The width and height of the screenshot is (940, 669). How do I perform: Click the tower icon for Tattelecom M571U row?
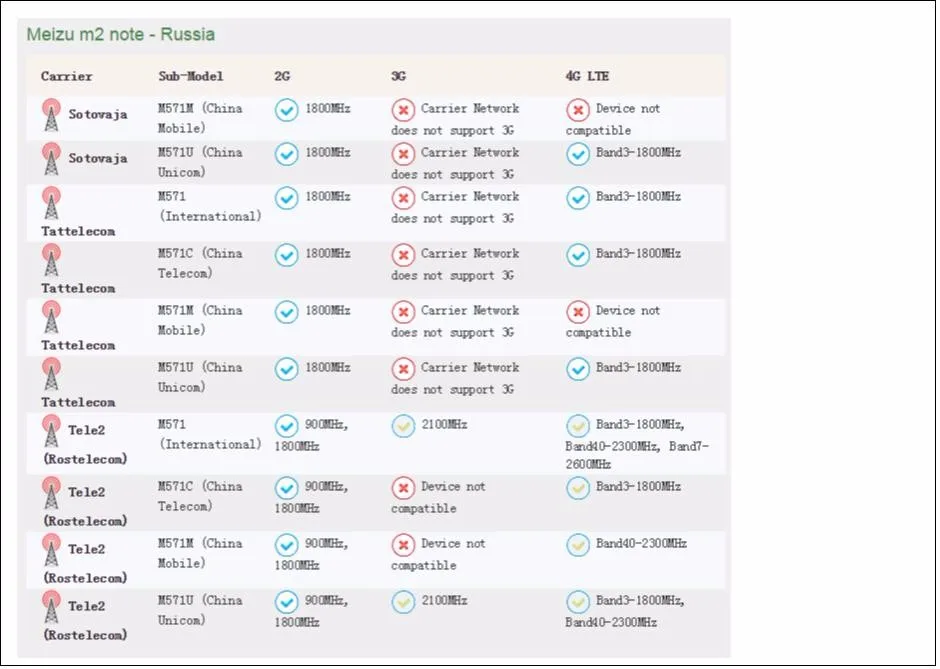(x=52, y=374)
